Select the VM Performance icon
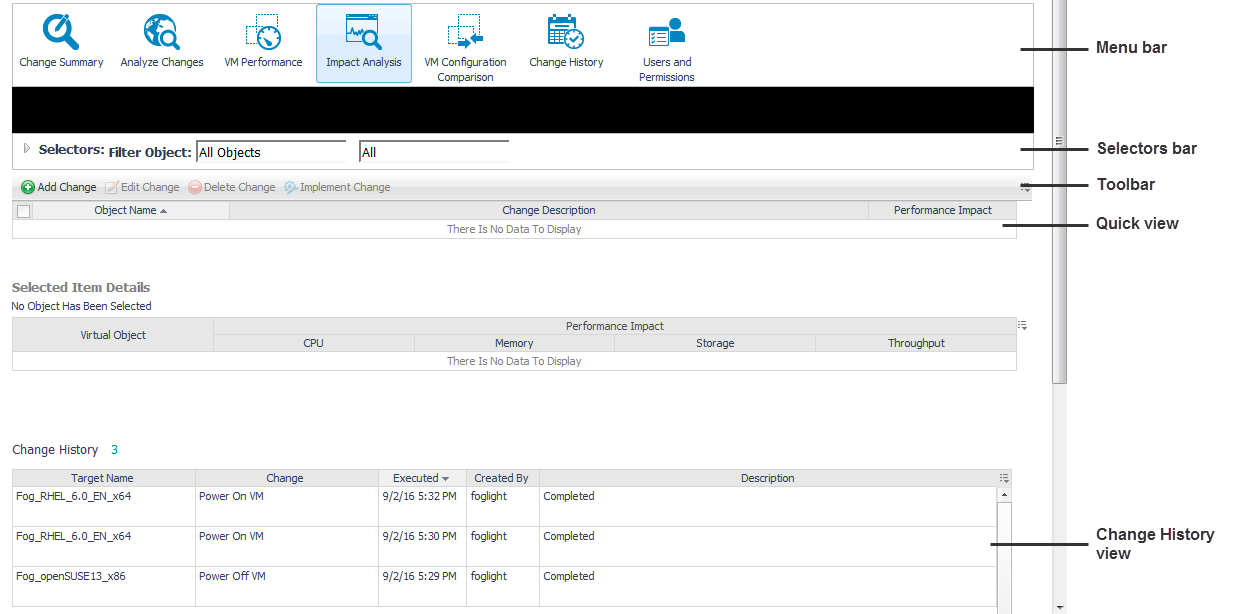This screenshot has height=614, width=1243. (x=263, y=33)
